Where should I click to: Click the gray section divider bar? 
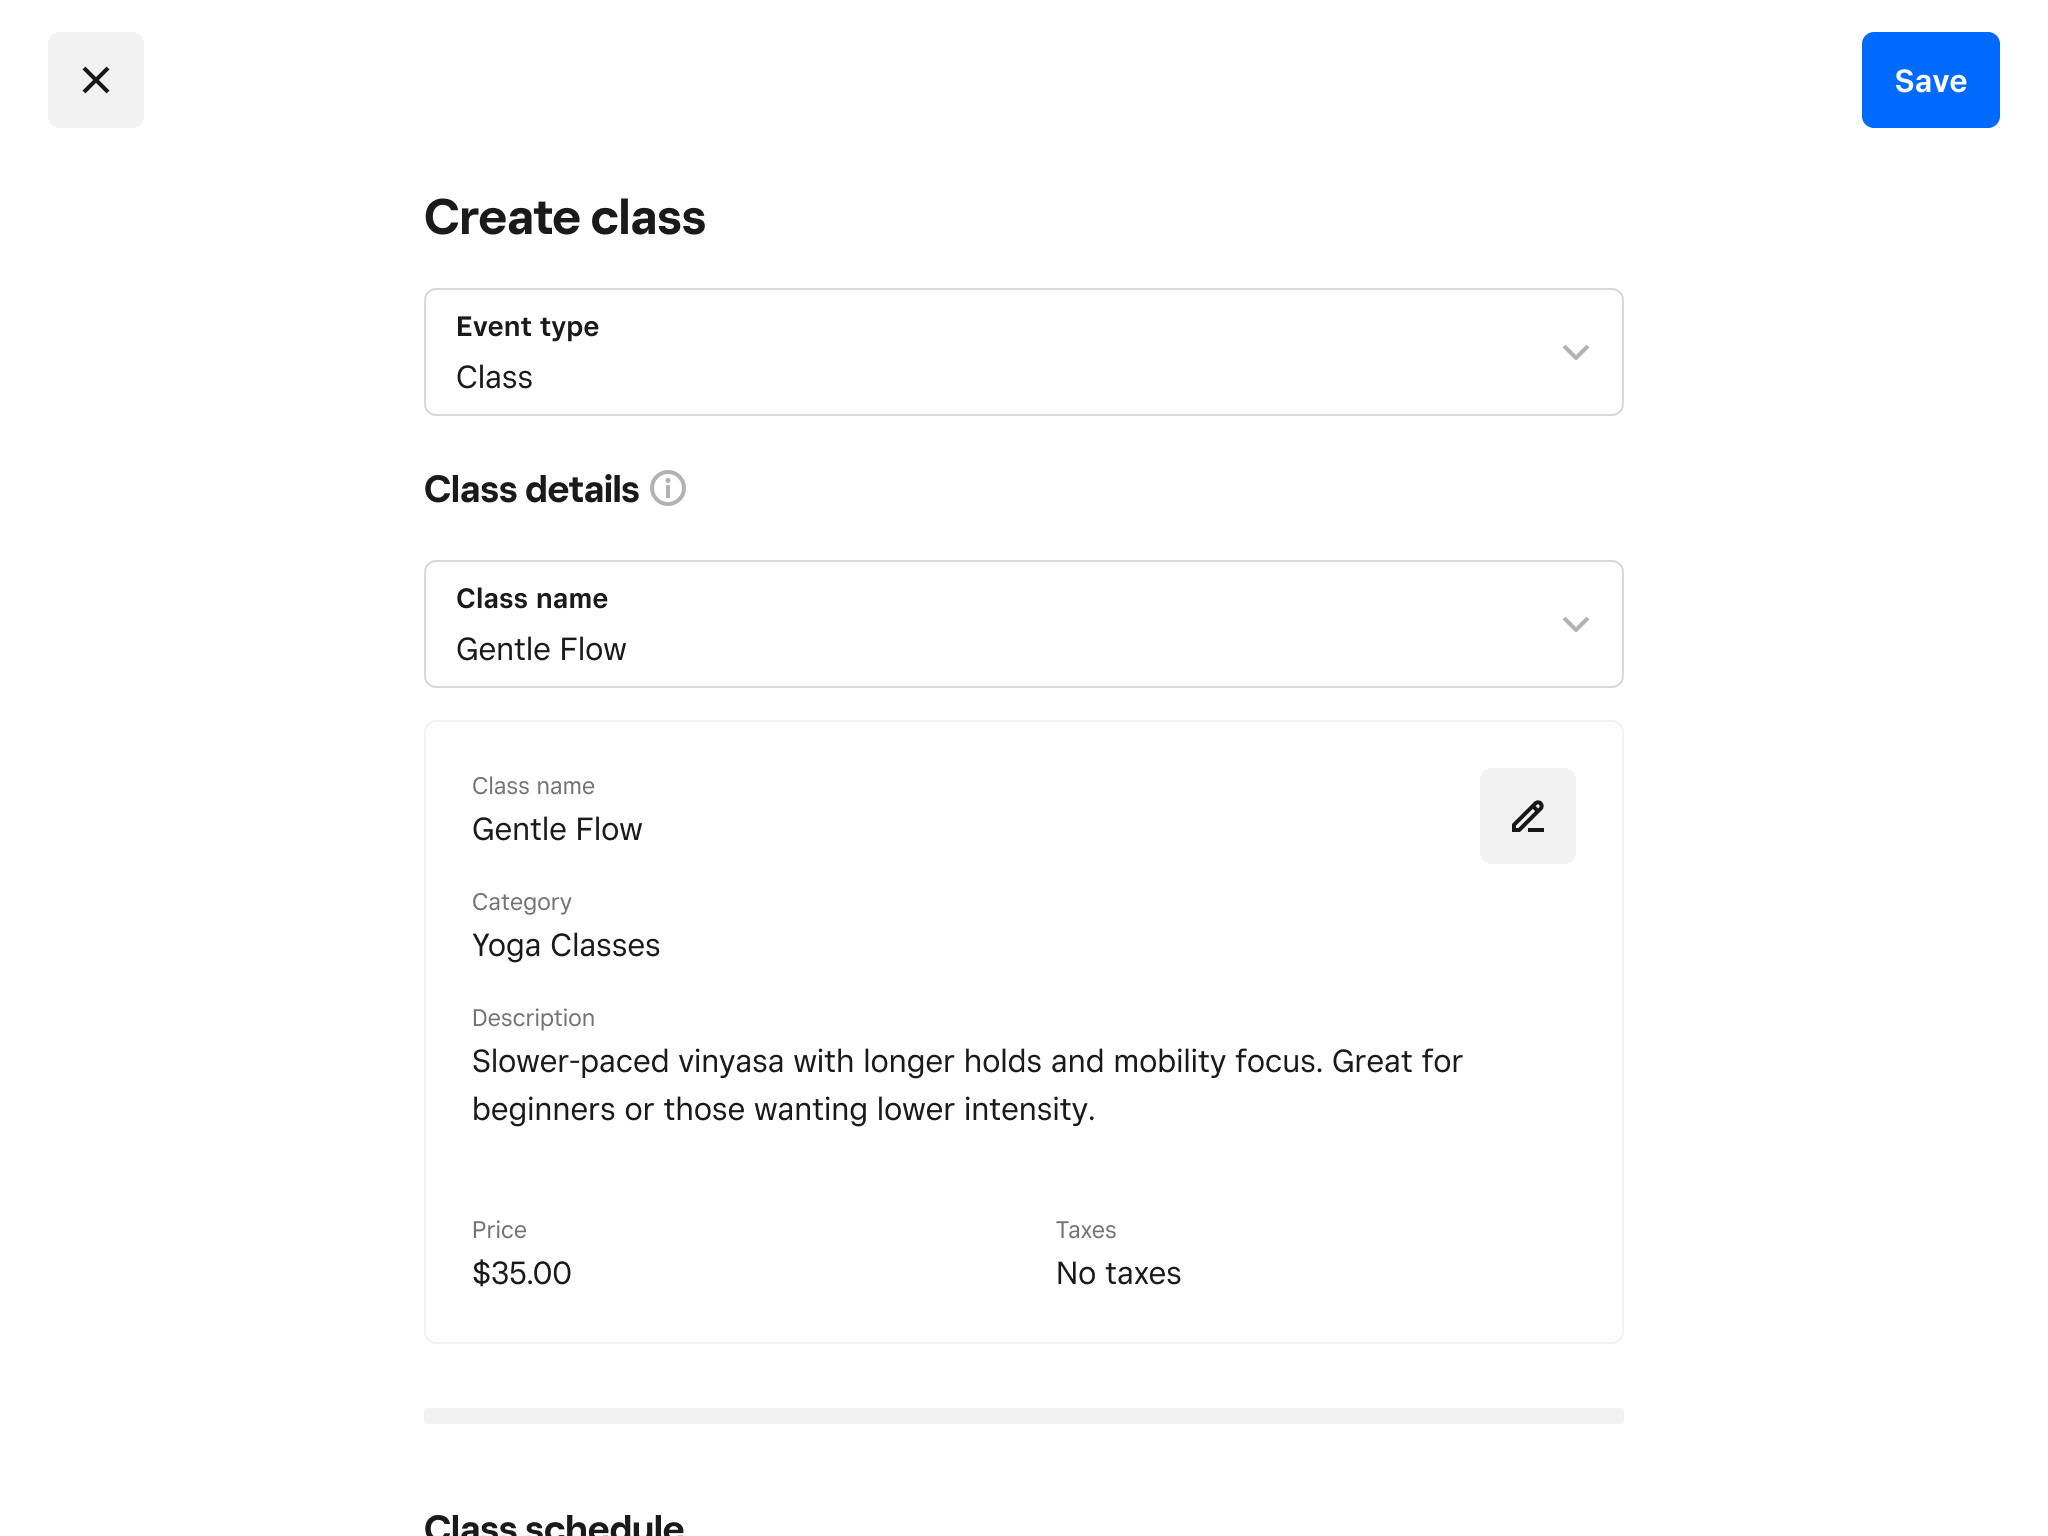pyautogui.click(x=1023, y=1415)
